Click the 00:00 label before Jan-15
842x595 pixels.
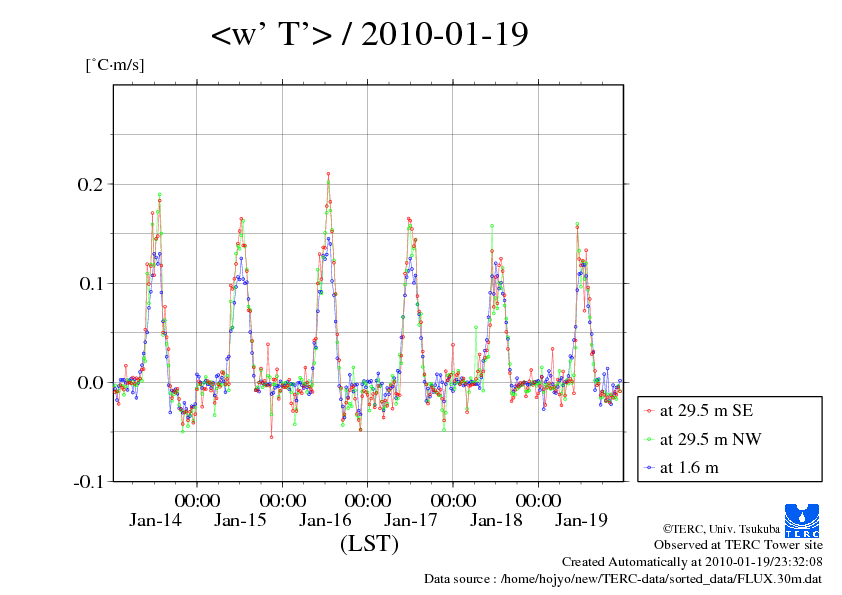point(197,500)
